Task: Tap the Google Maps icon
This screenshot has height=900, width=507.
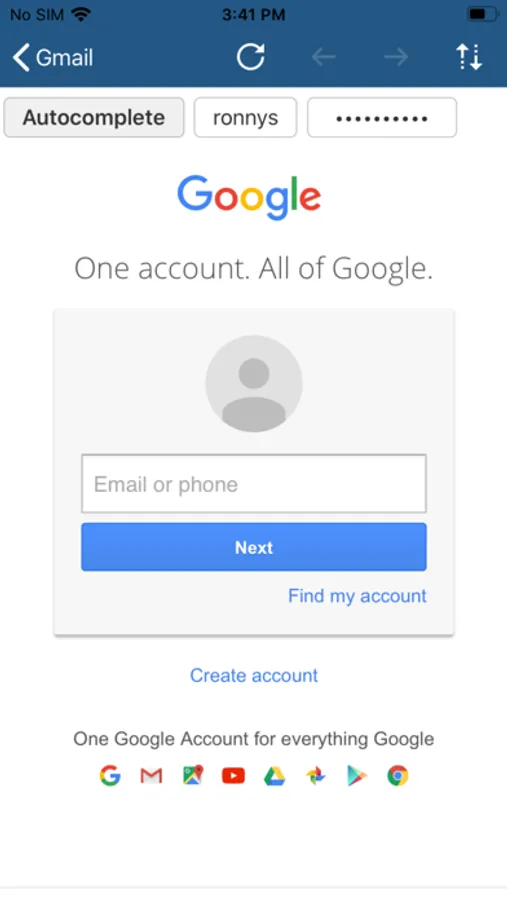Action: [x=193, y=775]
